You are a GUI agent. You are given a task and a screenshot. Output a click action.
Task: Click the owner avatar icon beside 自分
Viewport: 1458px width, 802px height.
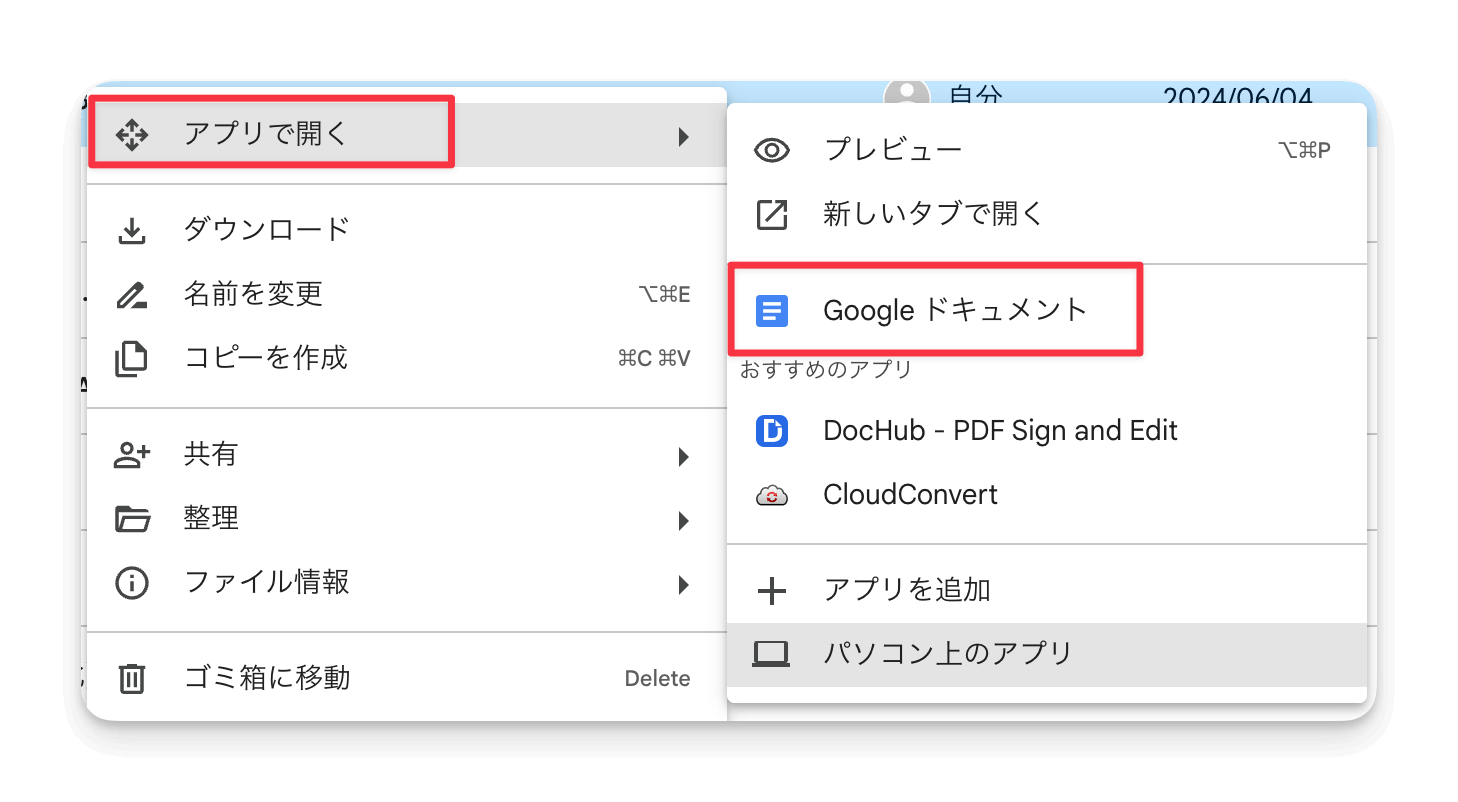907,94
